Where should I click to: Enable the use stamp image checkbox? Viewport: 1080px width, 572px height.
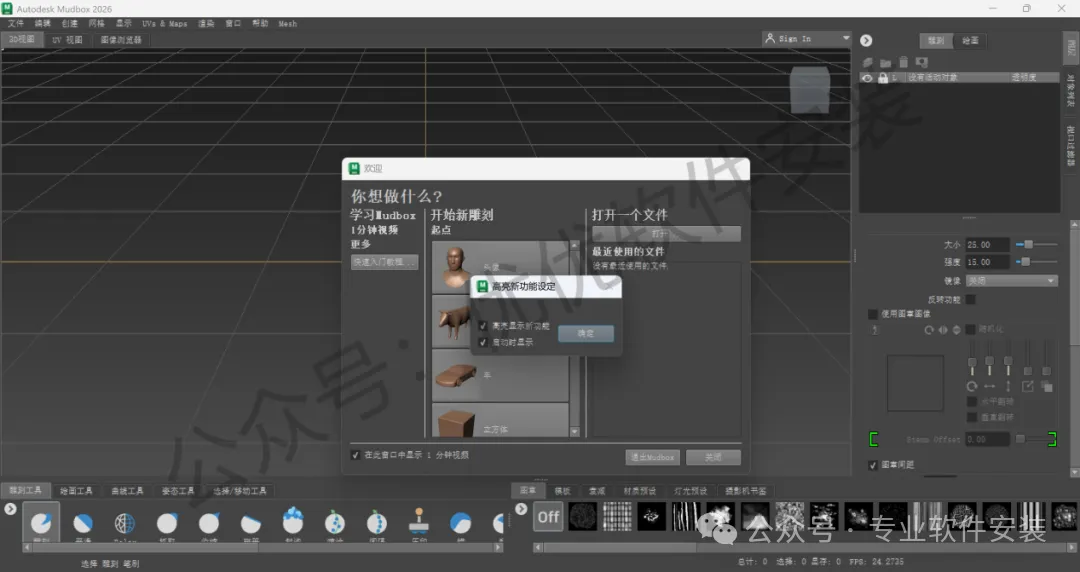(x=873, y=314)
